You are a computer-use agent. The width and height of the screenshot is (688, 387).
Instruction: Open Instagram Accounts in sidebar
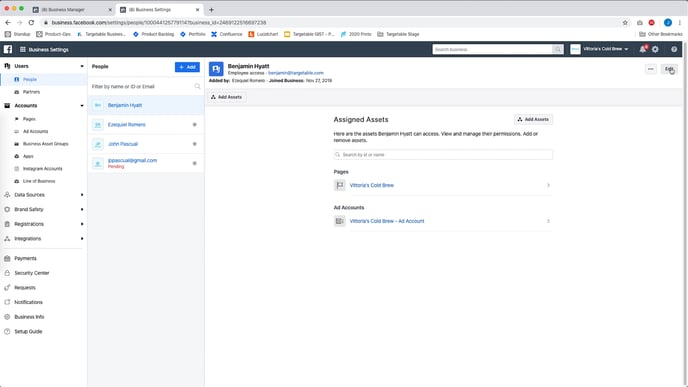click(x=44, y=168)
